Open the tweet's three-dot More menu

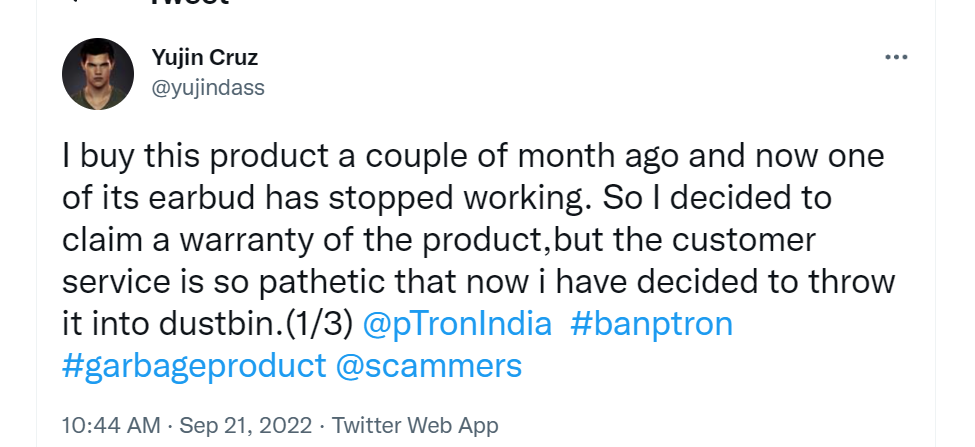[x=896, y=58]
